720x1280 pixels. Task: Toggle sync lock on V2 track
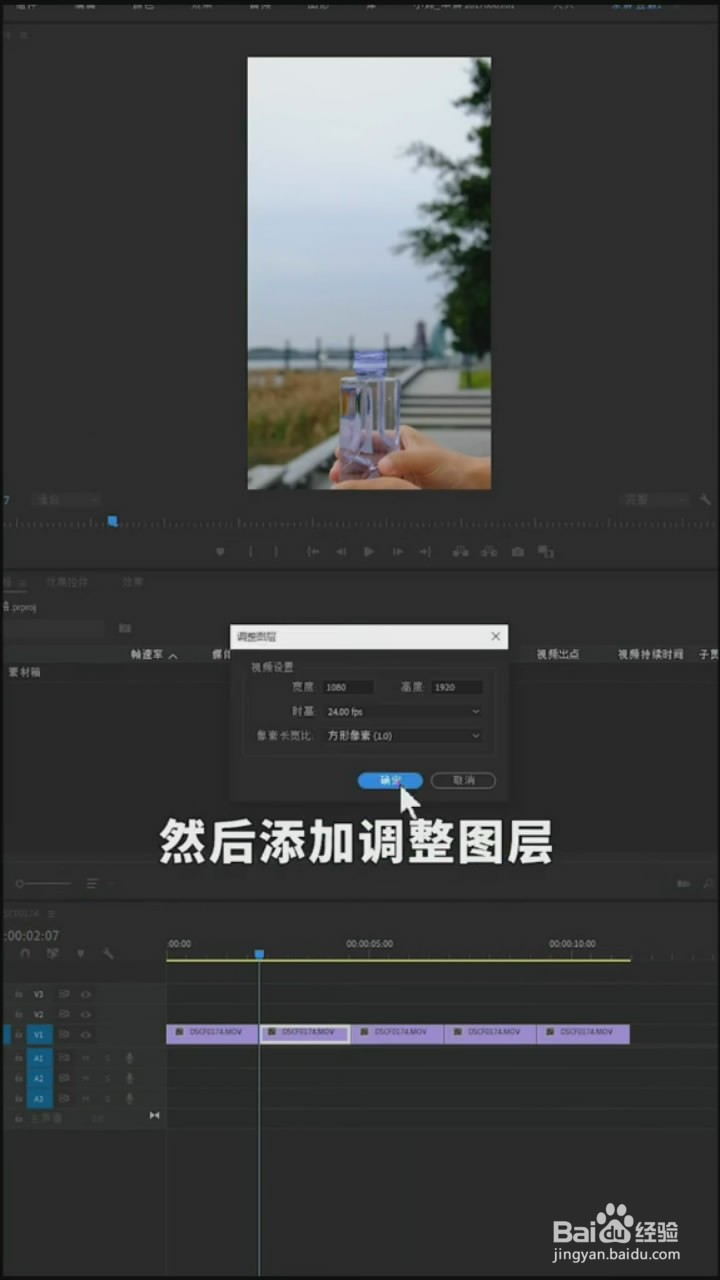[x=64, y=1014]
